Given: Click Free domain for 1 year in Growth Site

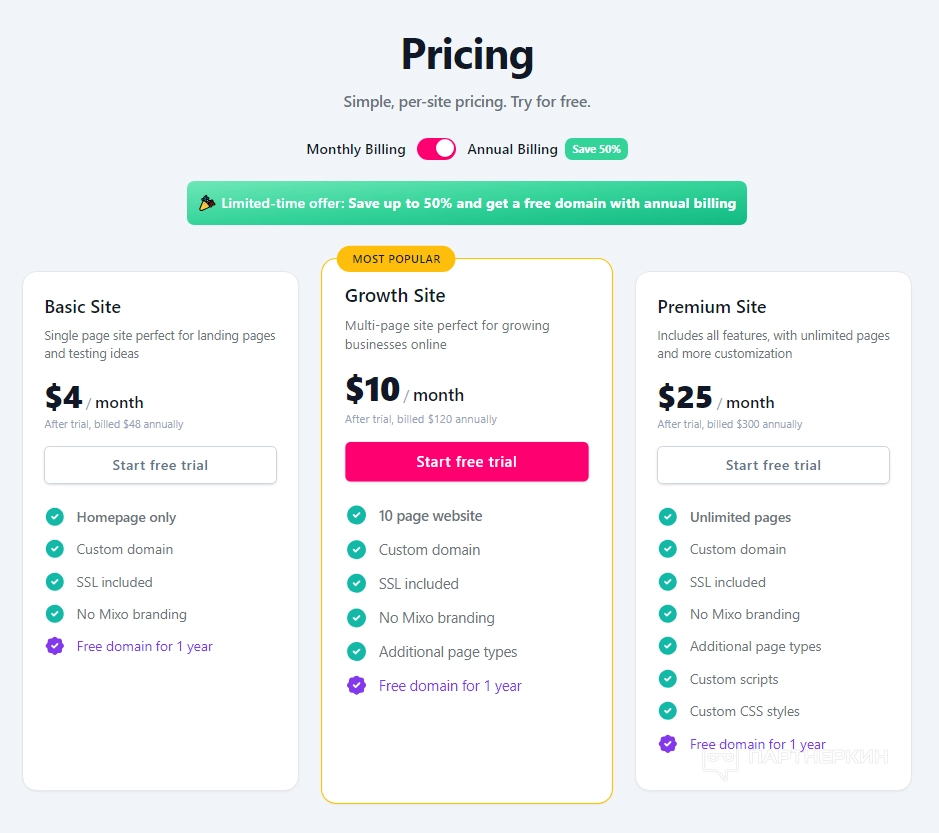Looking at the screenshot, I should point(450,686).
